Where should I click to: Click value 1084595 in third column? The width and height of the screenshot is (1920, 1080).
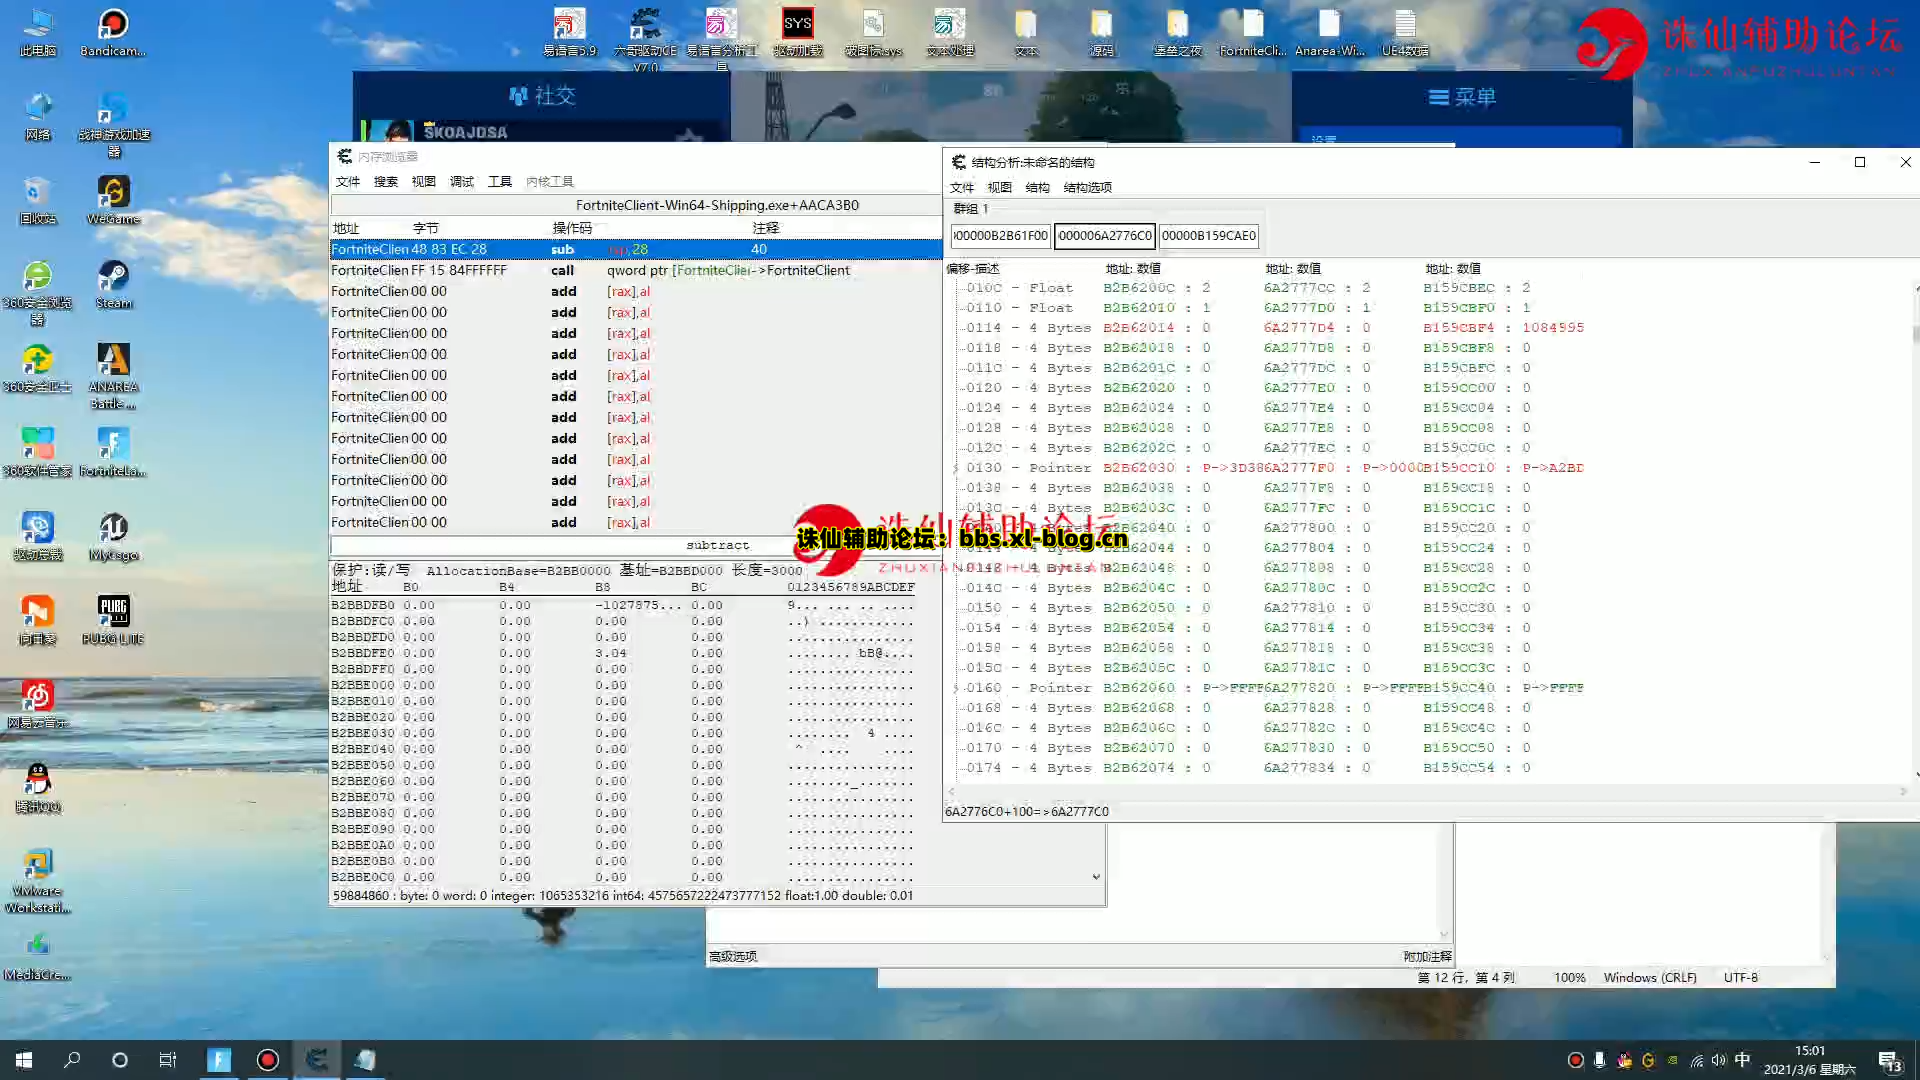click(1553, 328)
